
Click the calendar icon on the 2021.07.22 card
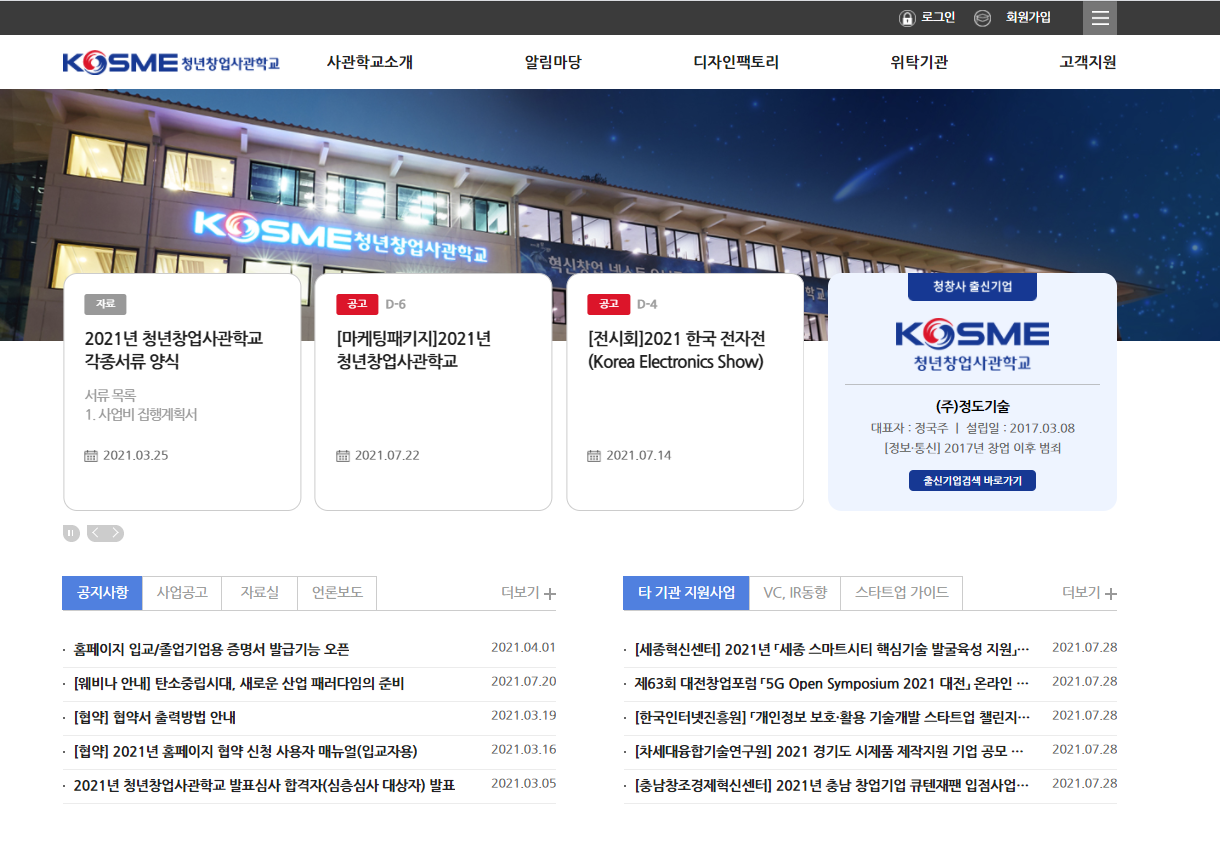point(342,456)
